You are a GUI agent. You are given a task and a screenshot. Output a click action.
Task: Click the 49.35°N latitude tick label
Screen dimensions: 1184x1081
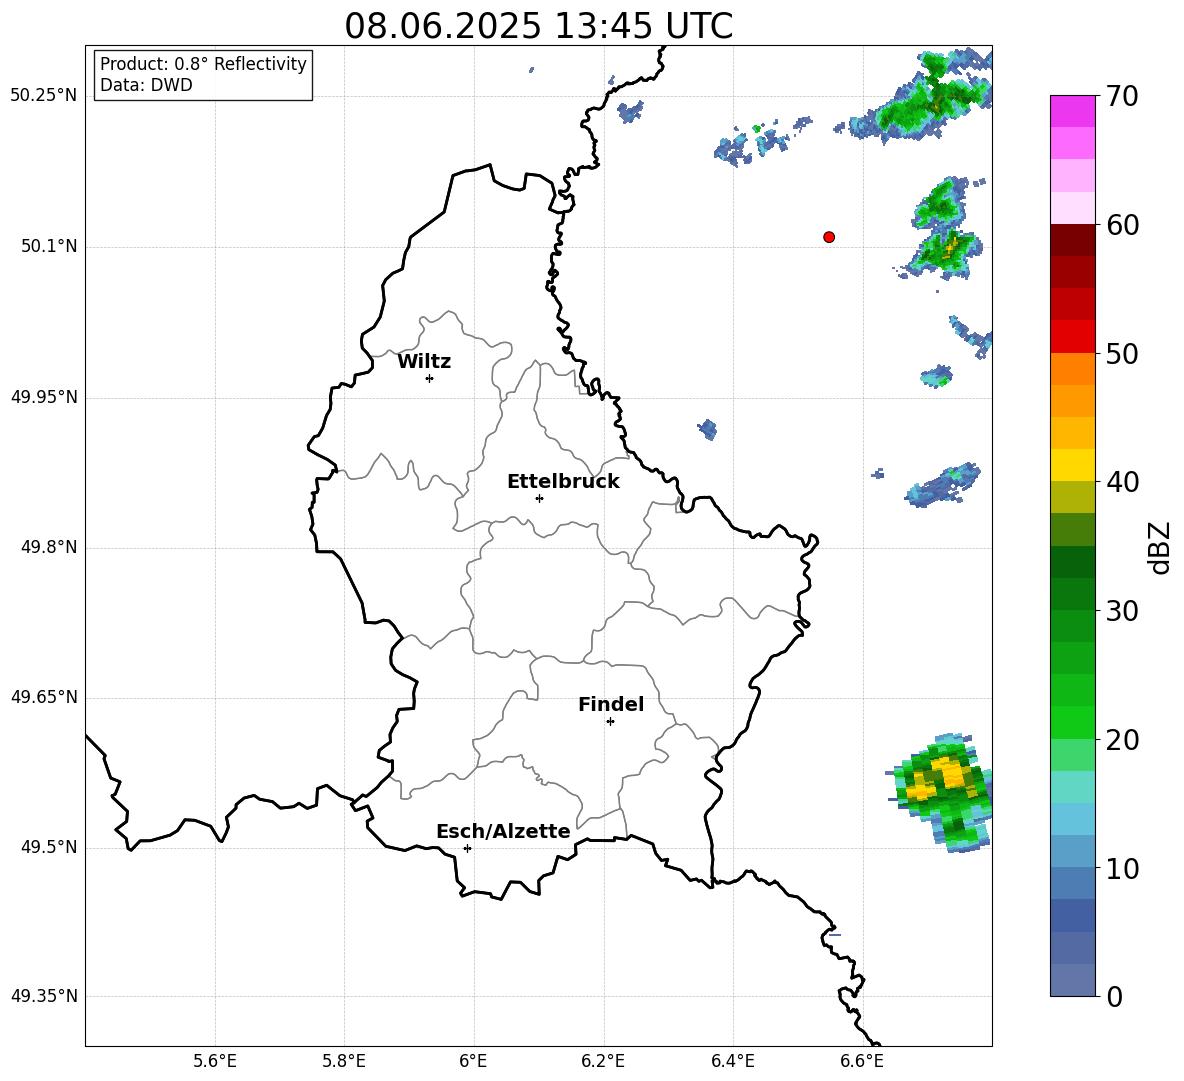[44, 996]
